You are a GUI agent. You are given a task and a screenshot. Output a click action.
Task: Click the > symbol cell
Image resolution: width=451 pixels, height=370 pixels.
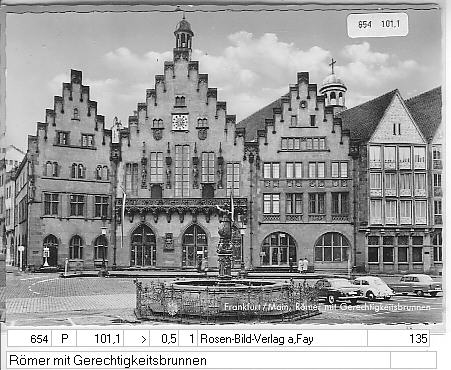pyautogui.click(x=137, y=339)
